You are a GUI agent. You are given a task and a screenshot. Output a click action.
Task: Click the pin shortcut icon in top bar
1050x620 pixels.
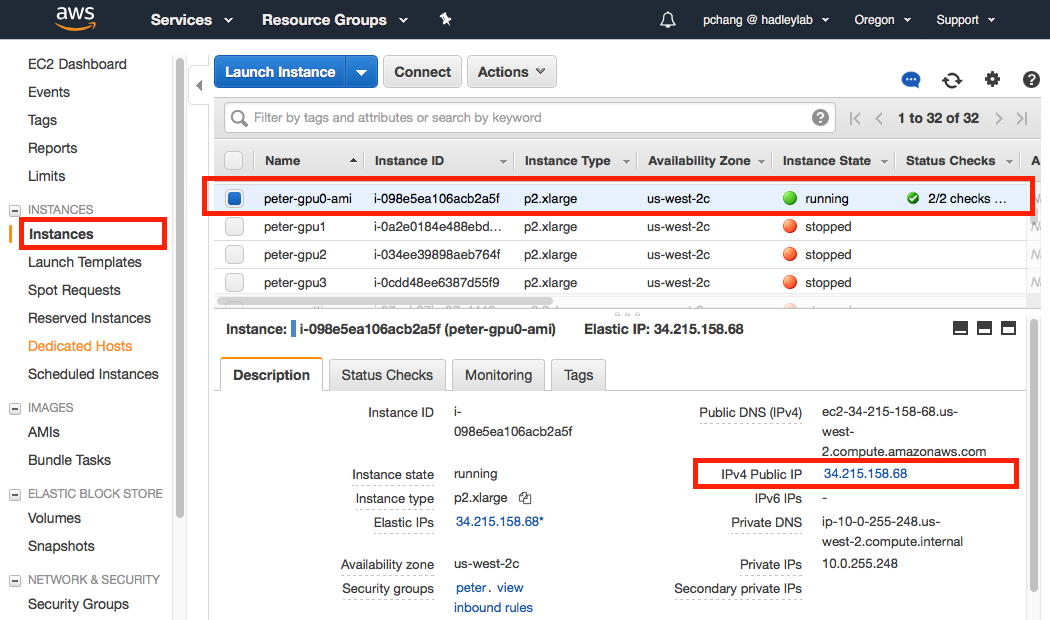tap(445, 19)
